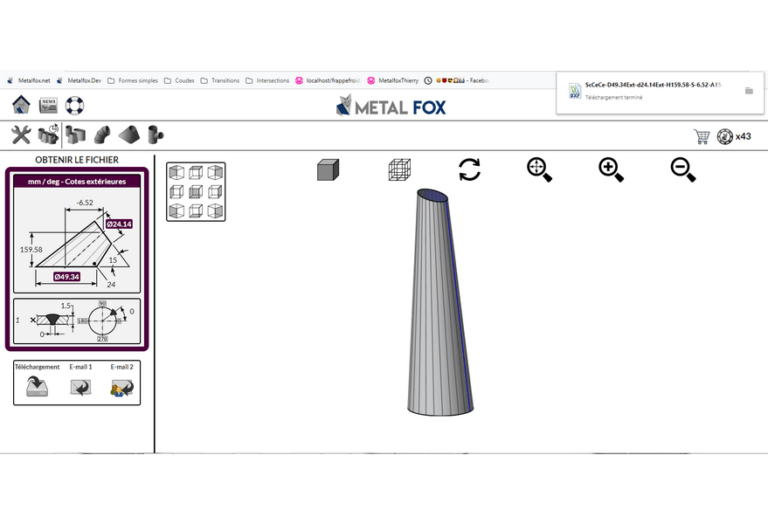This screenshot has width=768, height=524.
Task: Click the 15 angle value
Action: [113, 260]
